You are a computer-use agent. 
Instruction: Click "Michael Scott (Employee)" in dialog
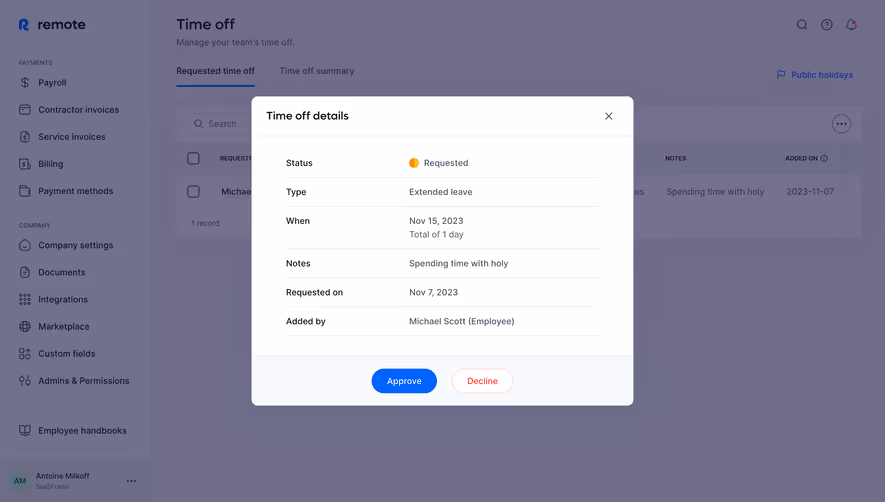point(462,321)
